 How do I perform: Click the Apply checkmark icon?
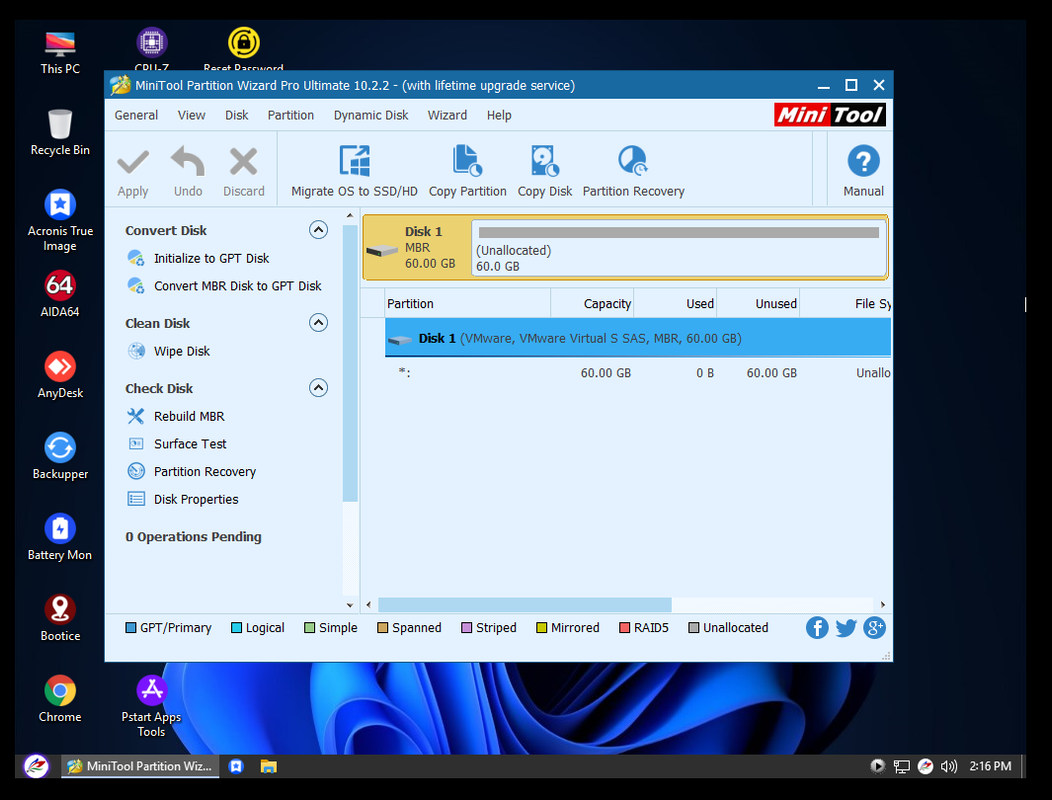coord(133,162)
